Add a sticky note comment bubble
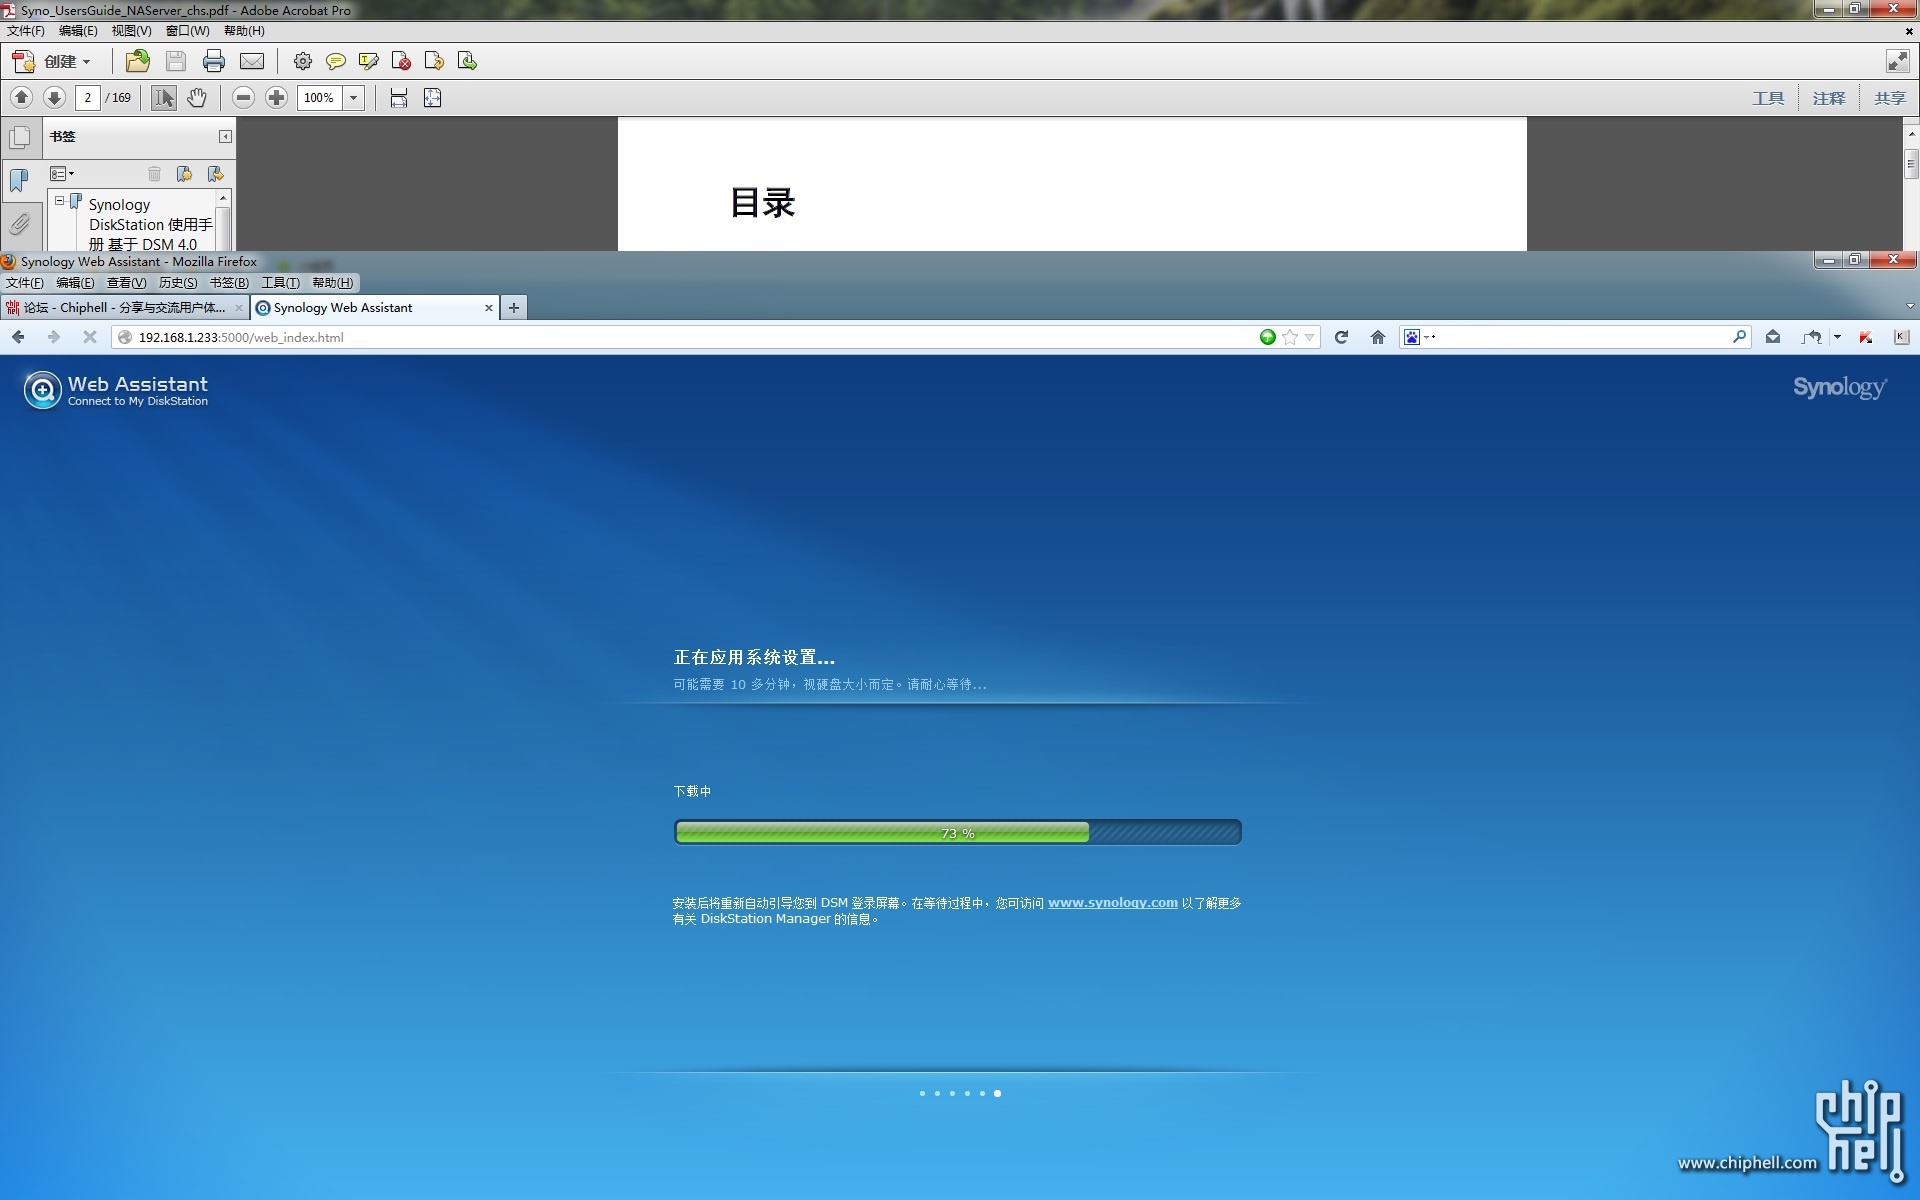 [336, 62]
